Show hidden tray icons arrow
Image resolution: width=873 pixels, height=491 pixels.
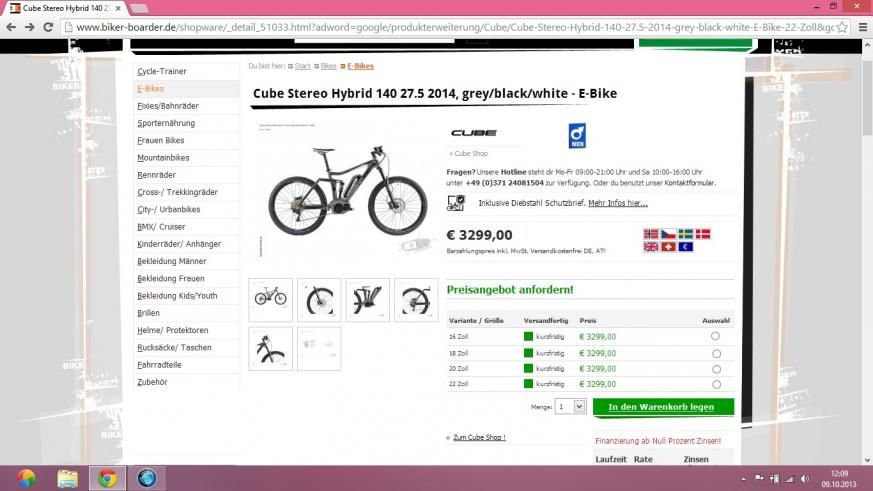click(743, 479)
